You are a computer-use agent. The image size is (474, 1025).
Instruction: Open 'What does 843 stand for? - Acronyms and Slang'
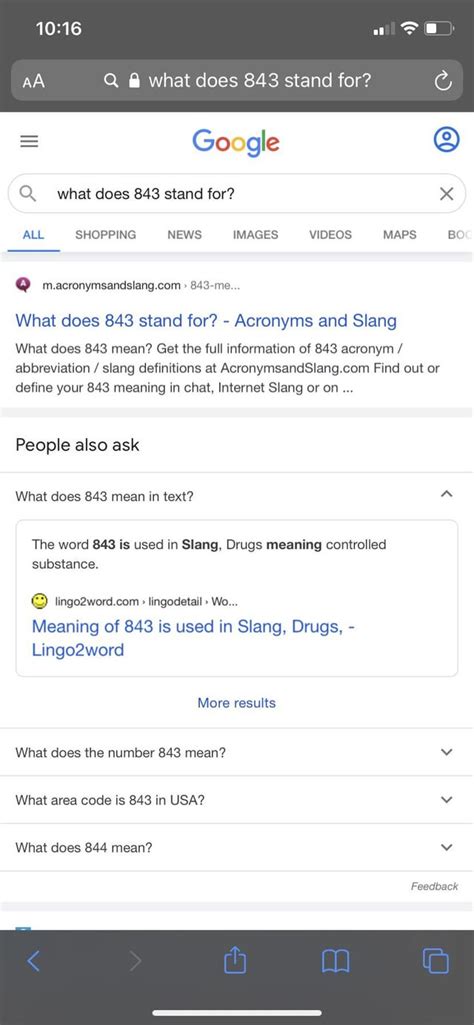[x=206, y=321]
